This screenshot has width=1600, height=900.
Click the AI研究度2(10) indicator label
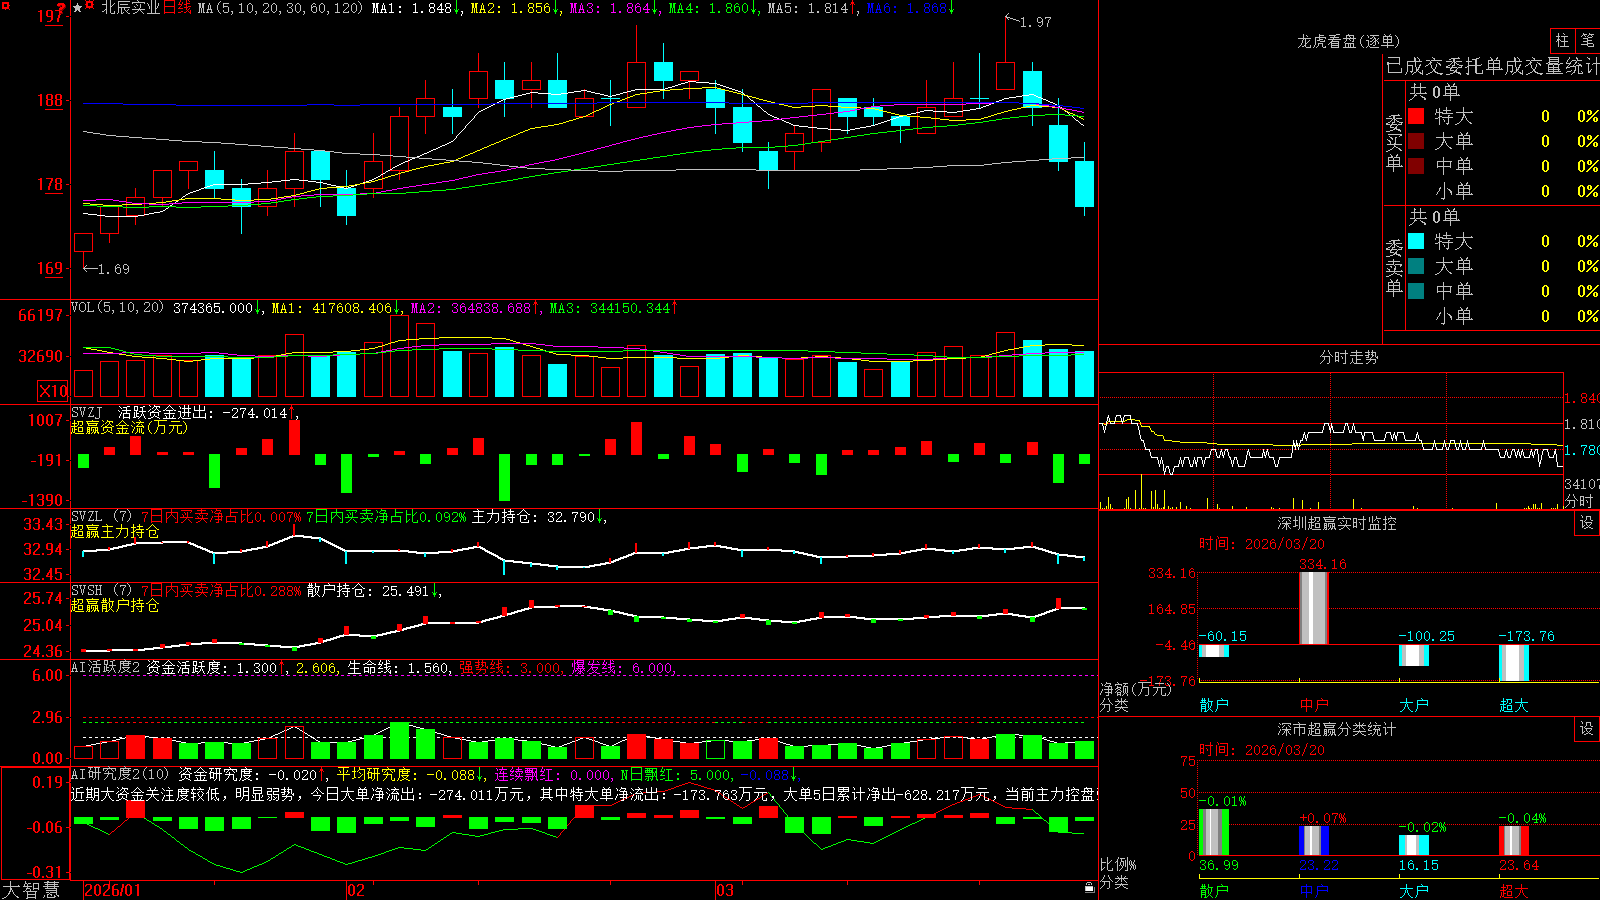(x=120, y=774)
